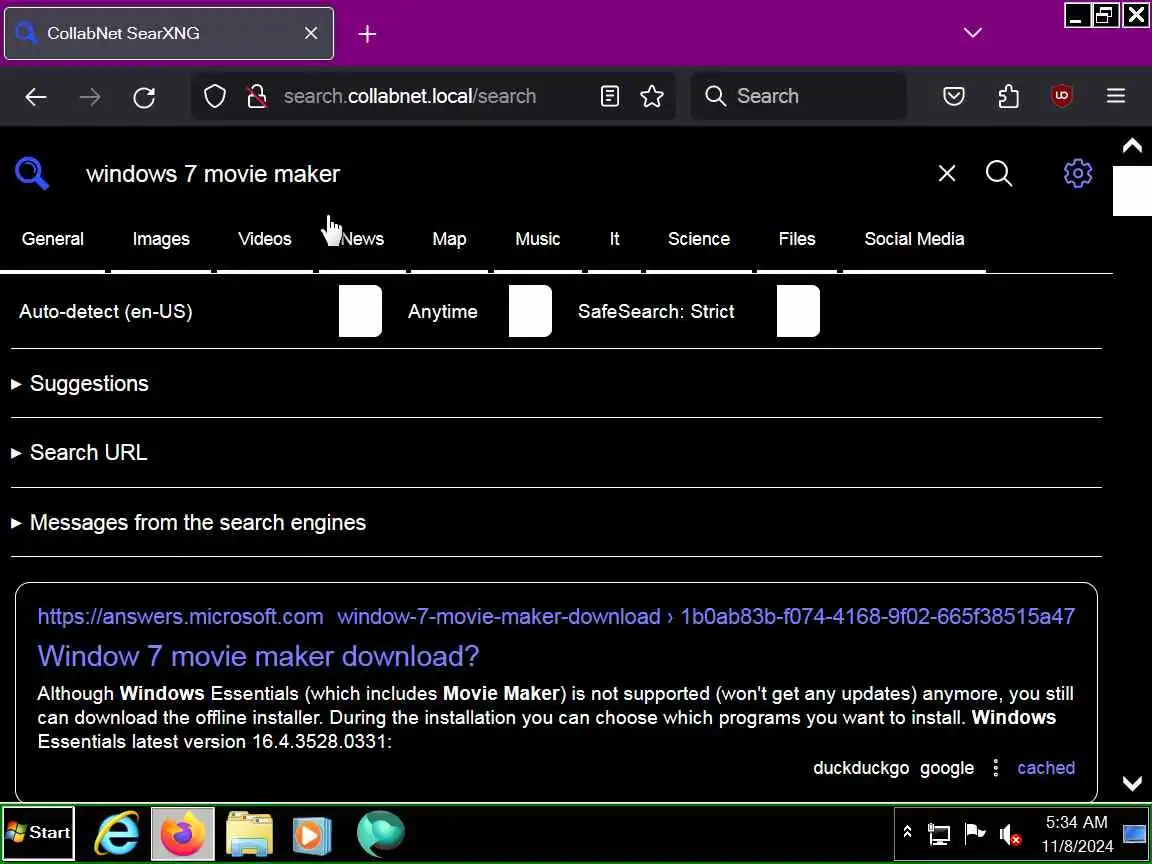Bookmark this page with the star
Image resolution: width=1152 pixels, height=864 pixels.
(x=652, y=96)
